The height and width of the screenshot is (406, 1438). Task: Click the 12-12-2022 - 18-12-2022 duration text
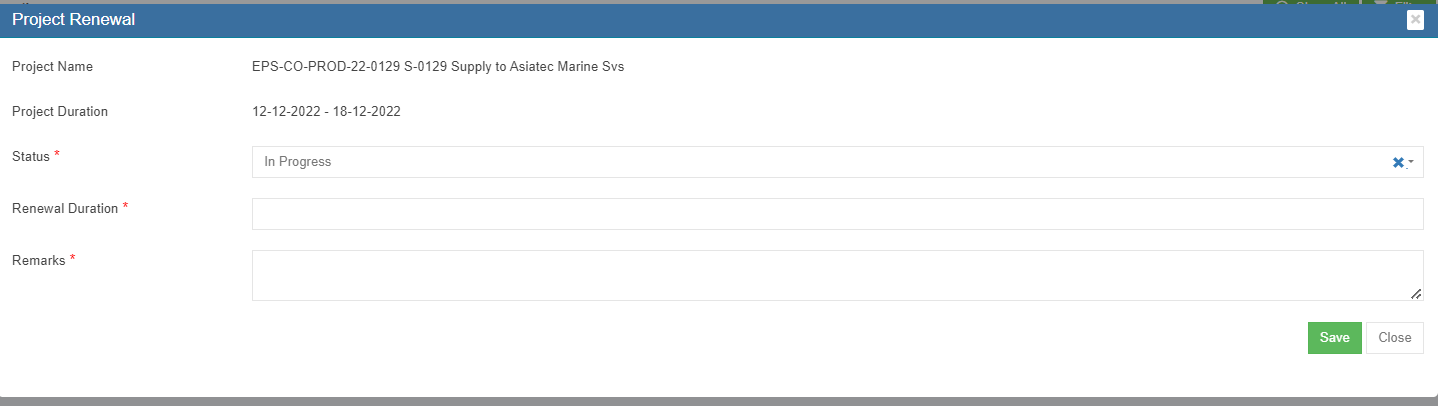[x=326, y=112]
